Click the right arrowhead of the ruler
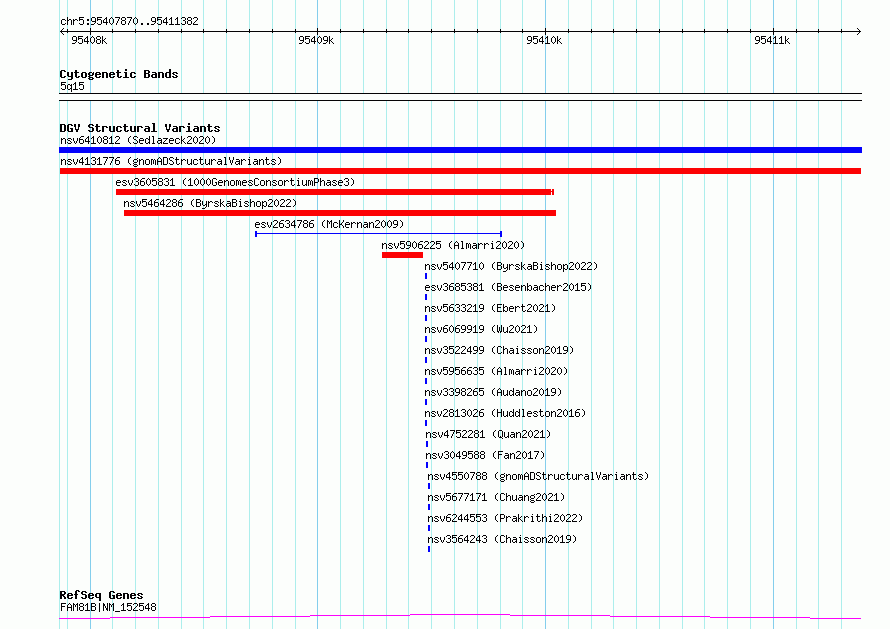Image resolution: width=890 pixels, height=629 pixels. 859,31
